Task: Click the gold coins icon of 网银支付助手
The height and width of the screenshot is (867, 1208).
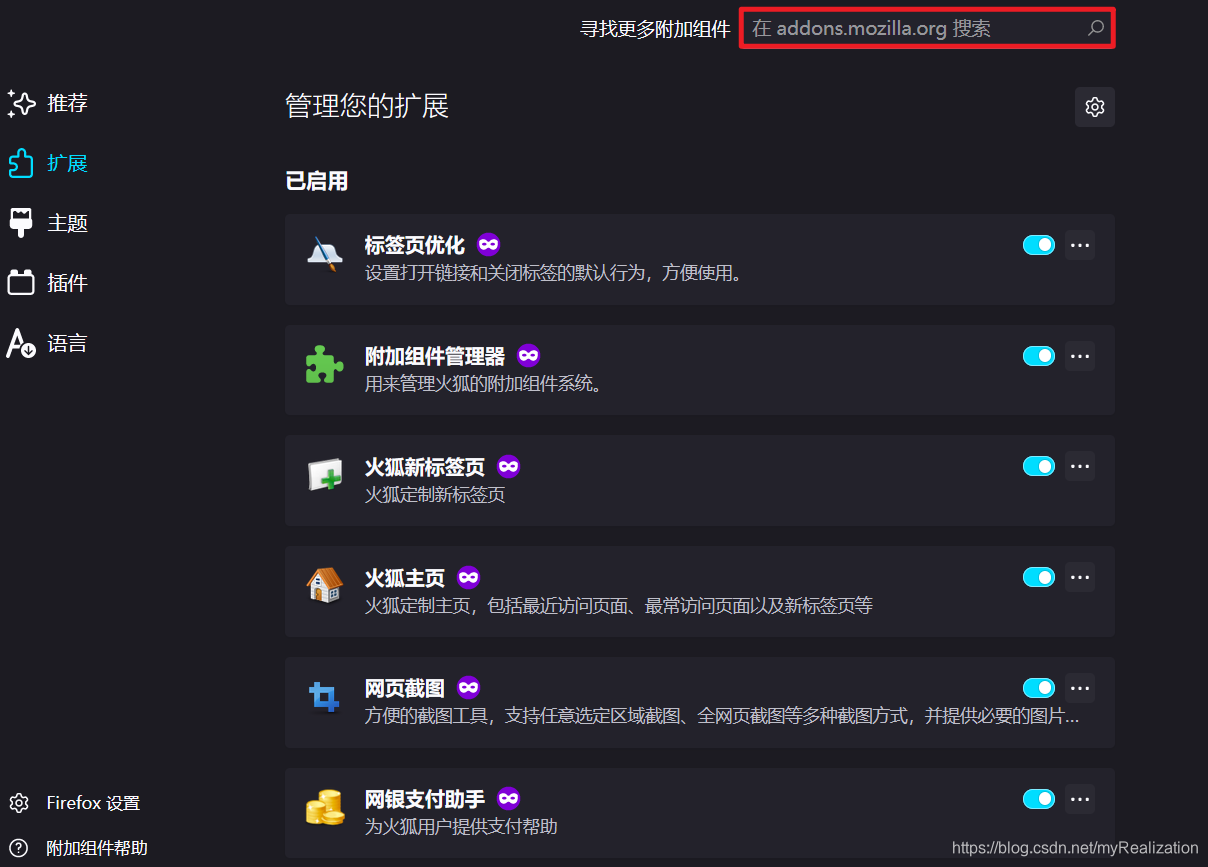Action: pos(324,807)
